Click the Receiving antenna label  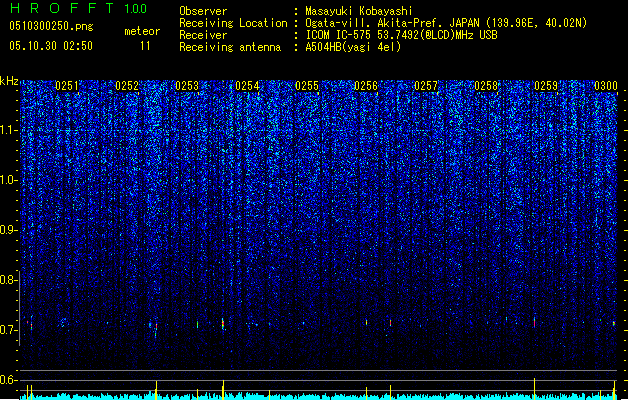[x=230, y=47]
